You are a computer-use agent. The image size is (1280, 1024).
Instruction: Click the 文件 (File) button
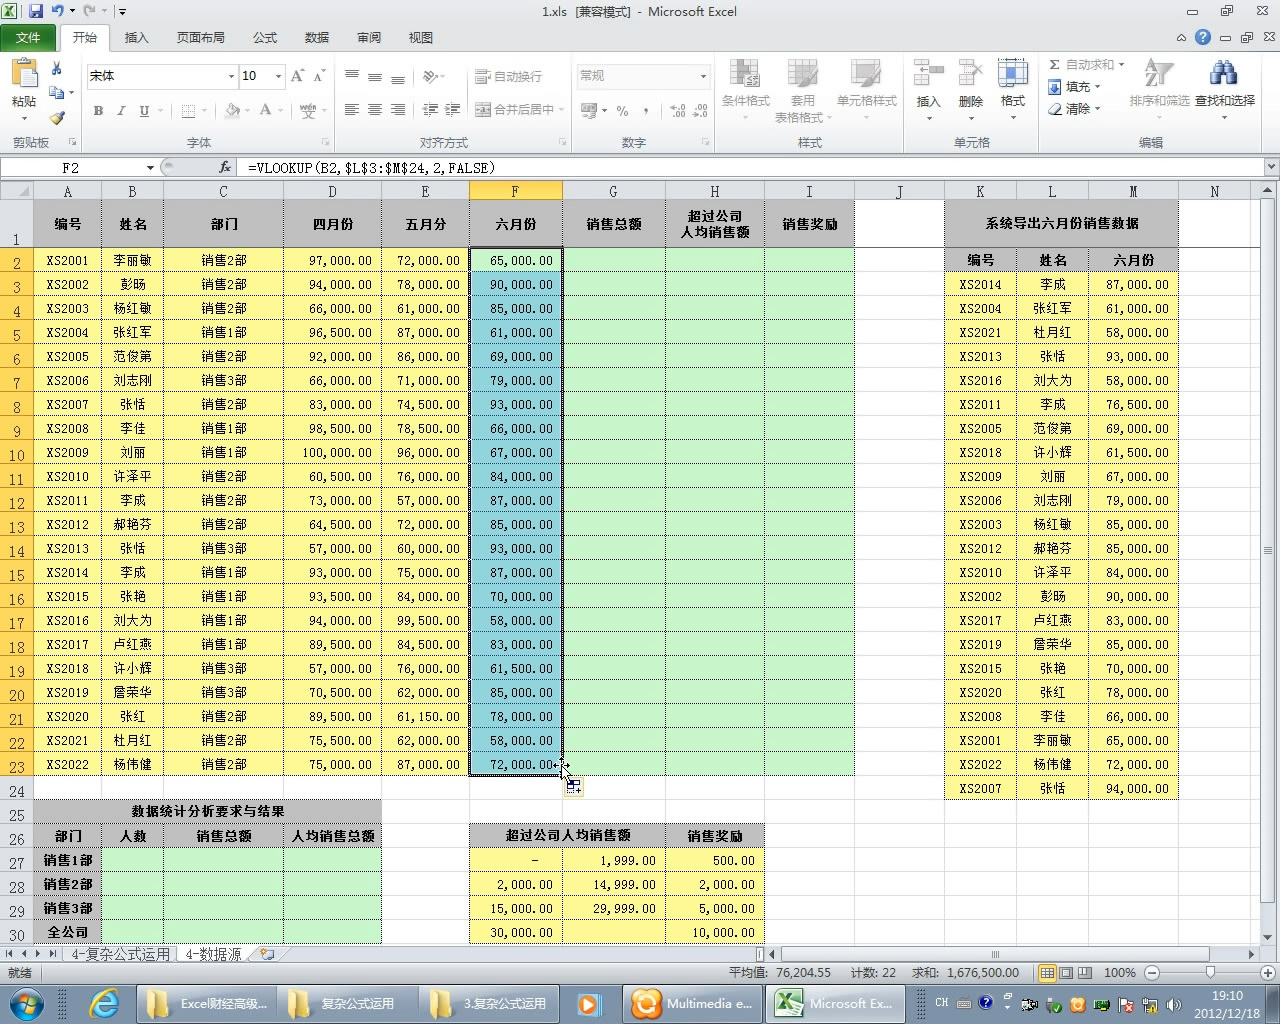28,37
